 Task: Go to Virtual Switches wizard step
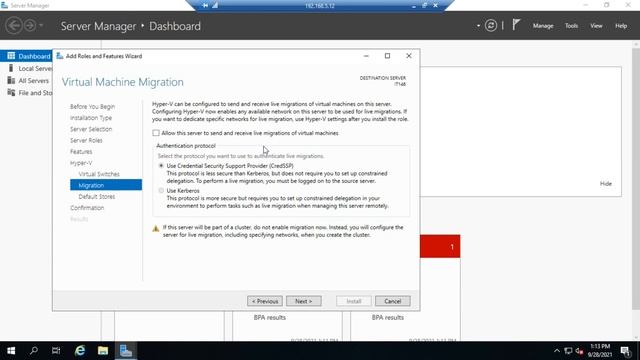click(x=99, y=174)
